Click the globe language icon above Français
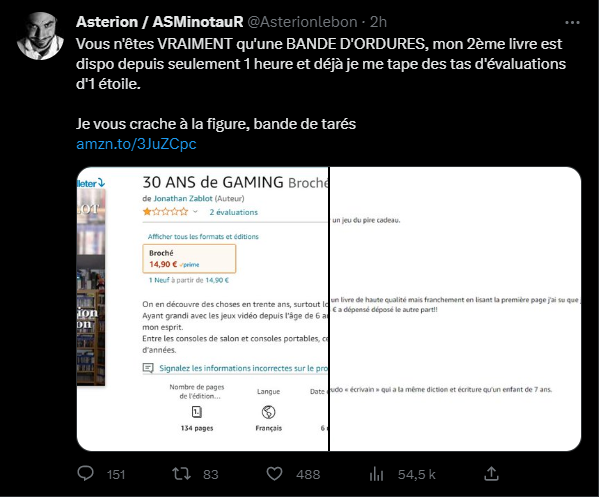Screen dimensions: 599x497 coord(269,412)
